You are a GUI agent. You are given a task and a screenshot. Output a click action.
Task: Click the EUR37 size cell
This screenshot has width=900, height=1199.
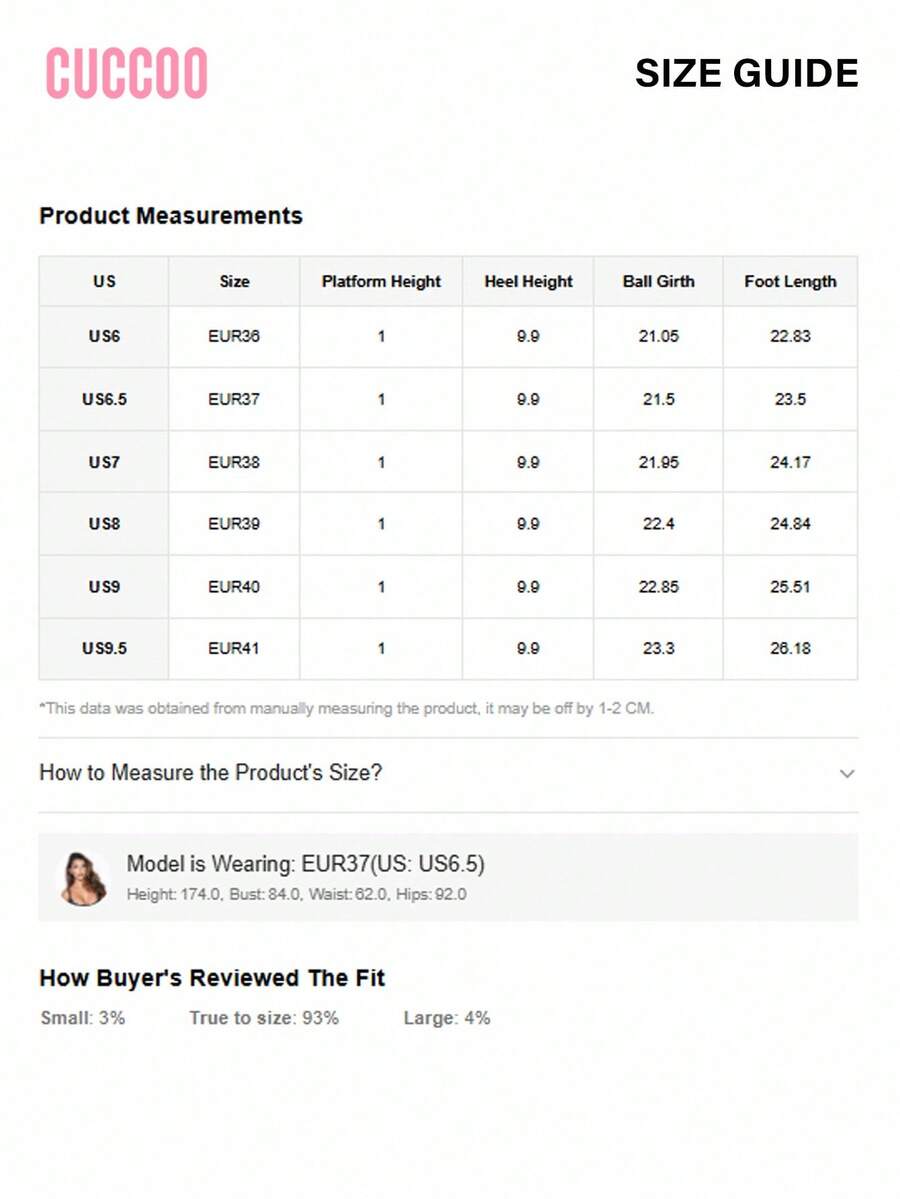tap(234, 399)
